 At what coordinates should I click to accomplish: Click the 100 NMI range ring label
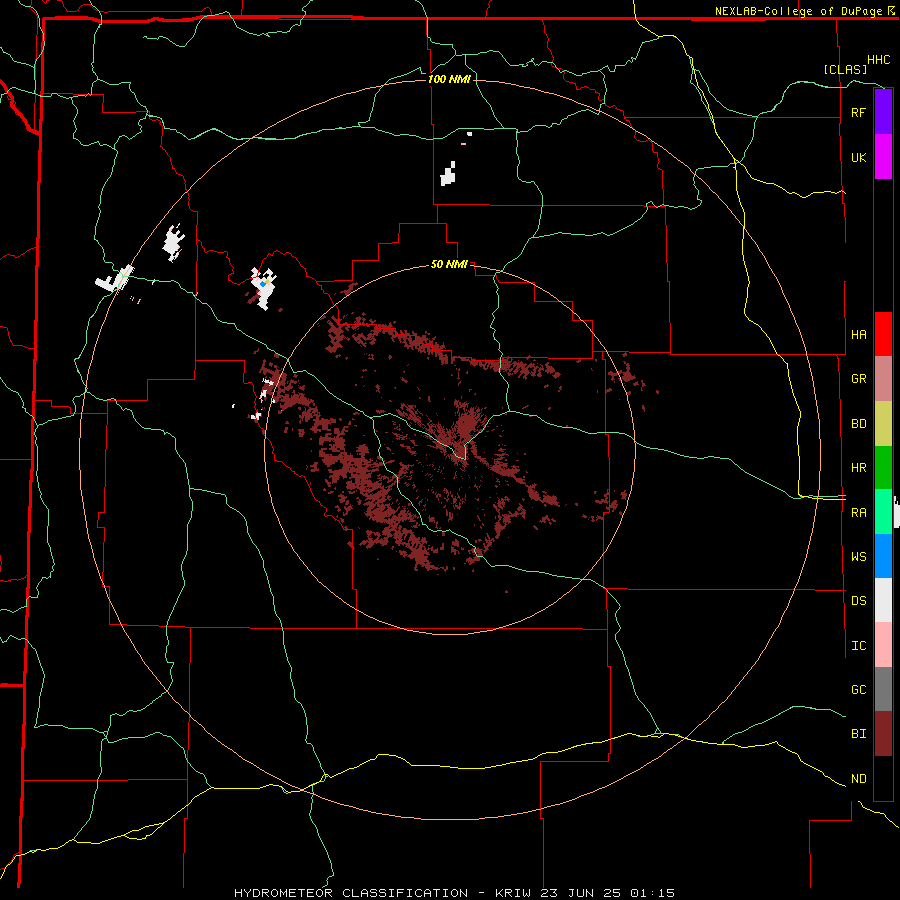click(449, 79)
